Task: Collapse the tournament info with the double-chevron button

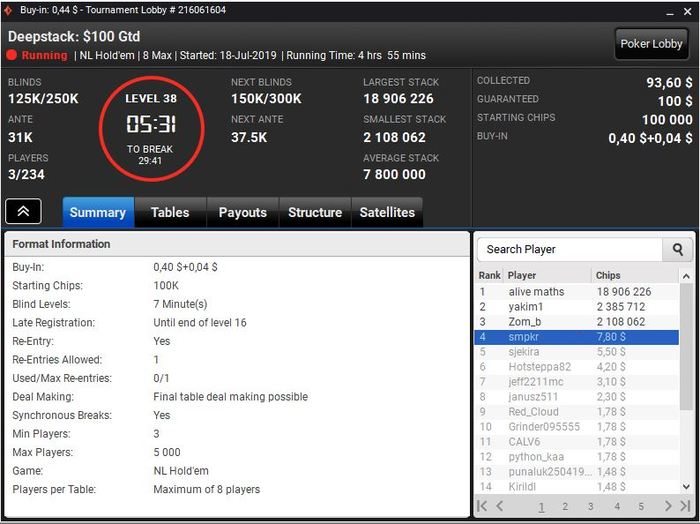Action: pos(23,211)
